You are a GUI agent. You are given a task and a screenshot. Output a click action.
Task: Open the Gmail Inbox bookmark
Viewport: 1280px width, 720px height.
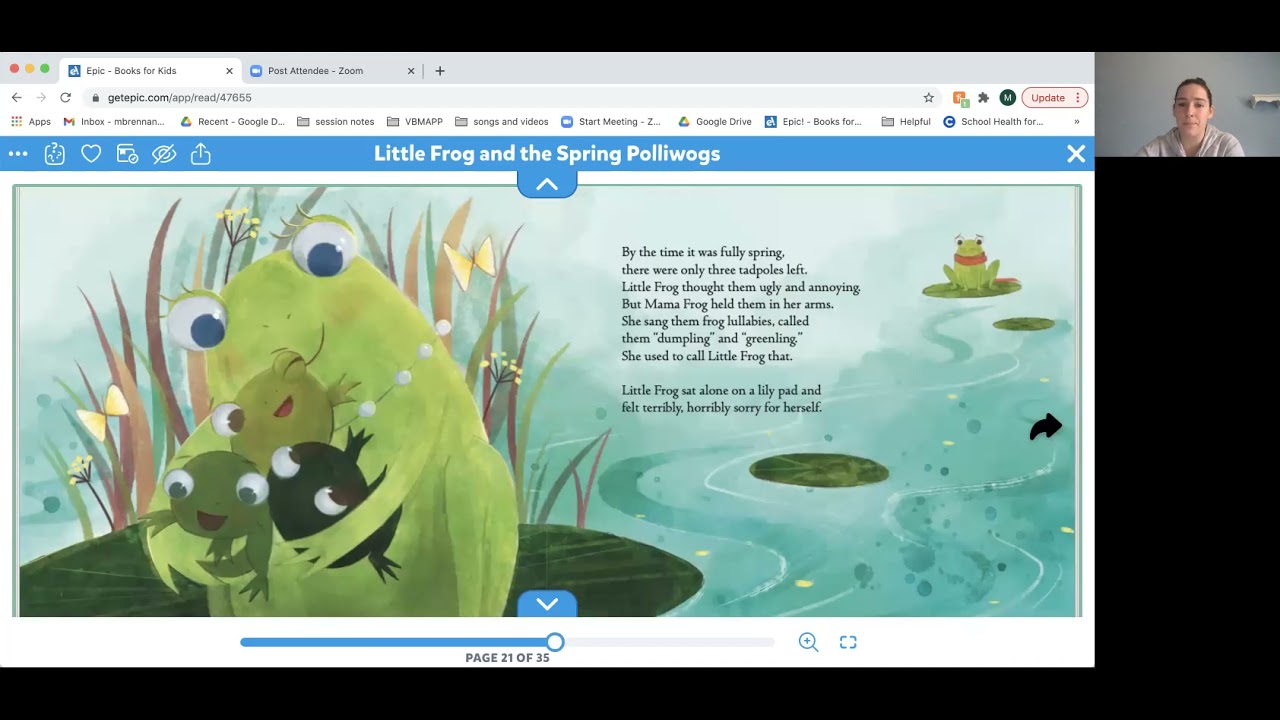[x=114, y=122]
